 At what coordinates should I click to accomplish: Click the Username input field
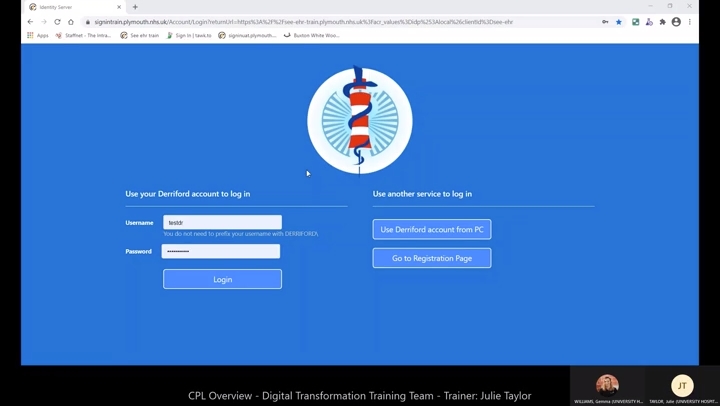[x=222, y=222]
